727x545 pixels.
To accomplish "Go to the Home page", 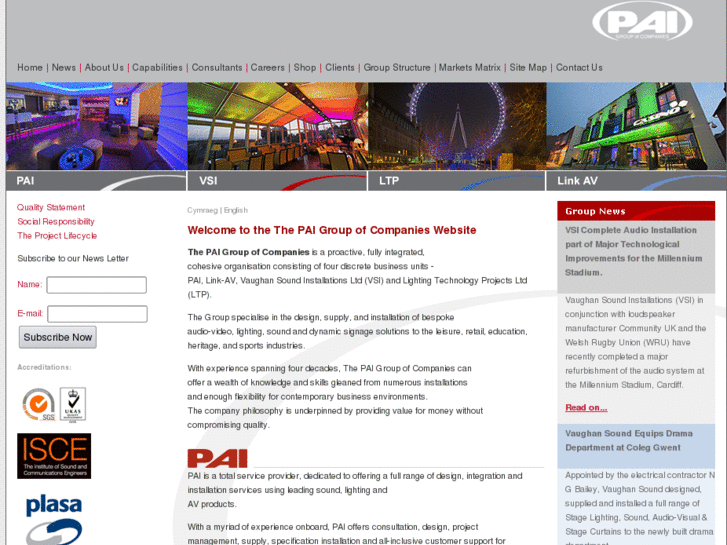I will tap(30, 68).
